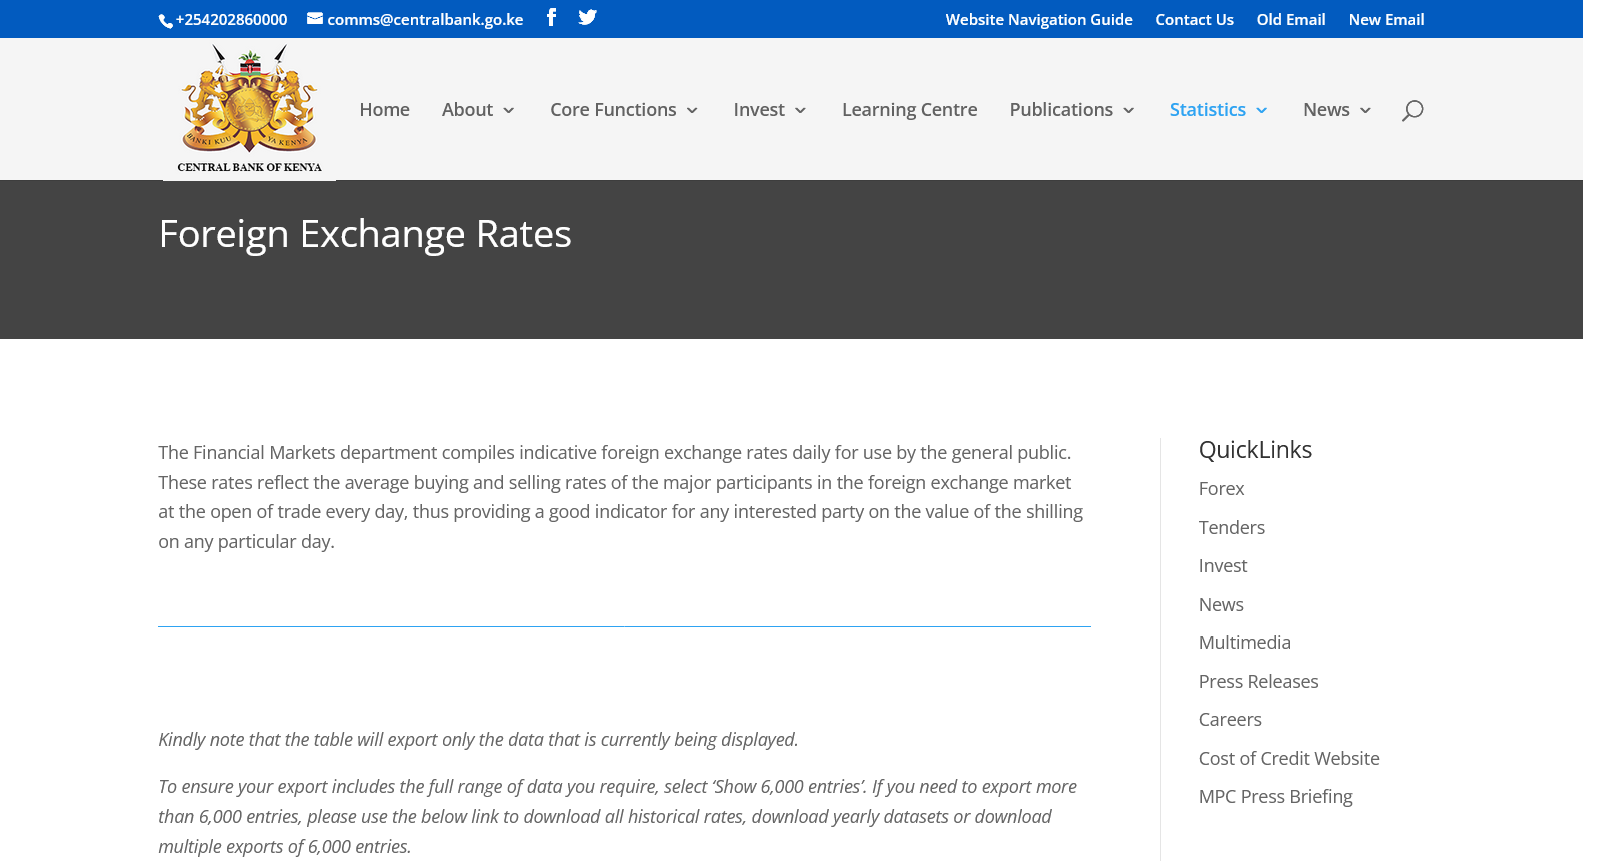
Task: Expand the Core Functions dropdown
Action: click(623, 110)
